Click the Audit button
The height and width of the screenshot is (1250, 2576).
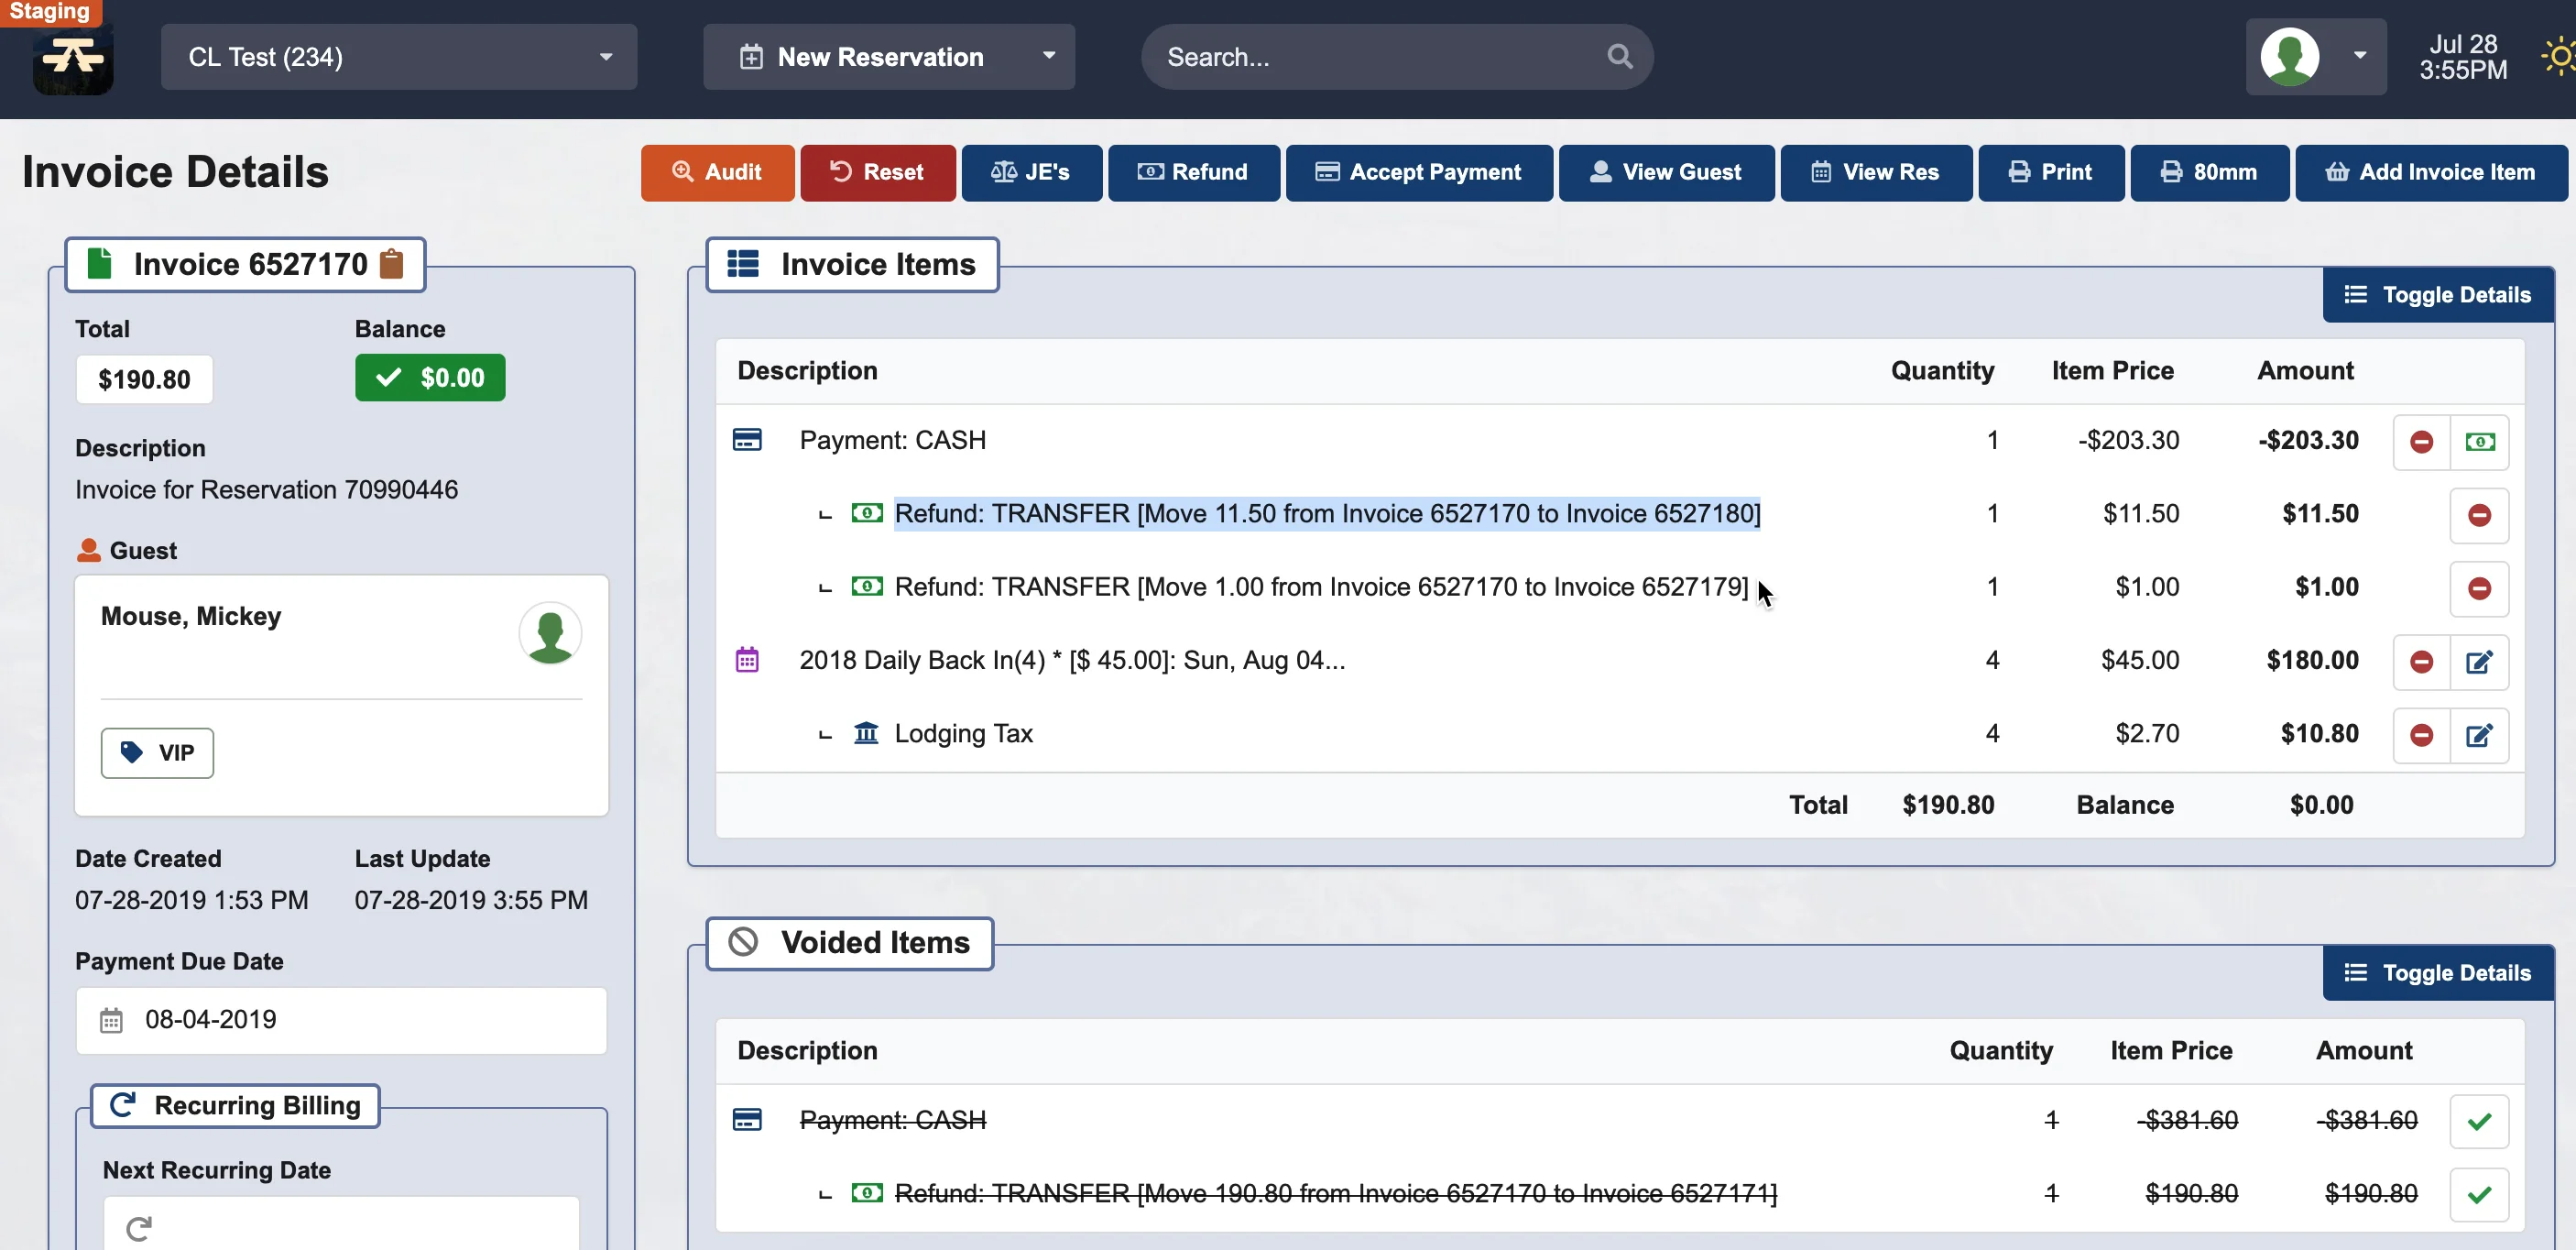717,173
